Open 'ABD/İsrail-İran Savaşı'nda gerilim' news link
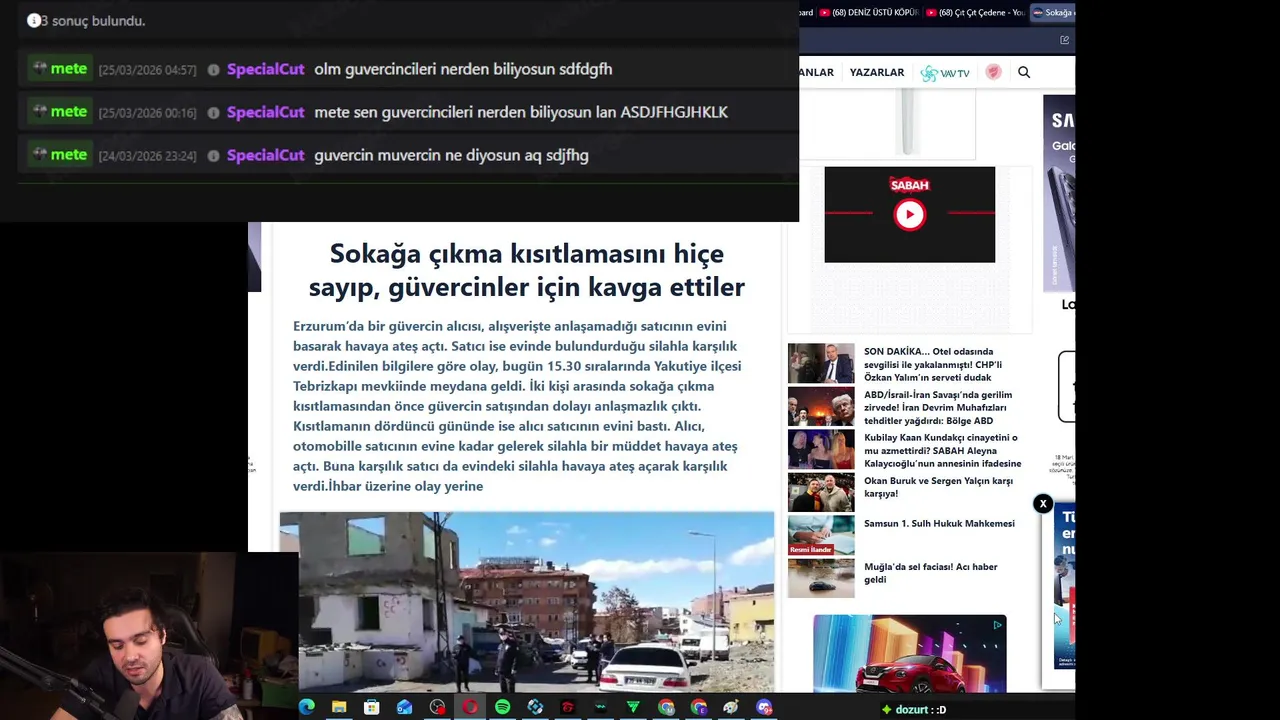Viewport: 1280px width, 720px height. click(x=938, y=407)
